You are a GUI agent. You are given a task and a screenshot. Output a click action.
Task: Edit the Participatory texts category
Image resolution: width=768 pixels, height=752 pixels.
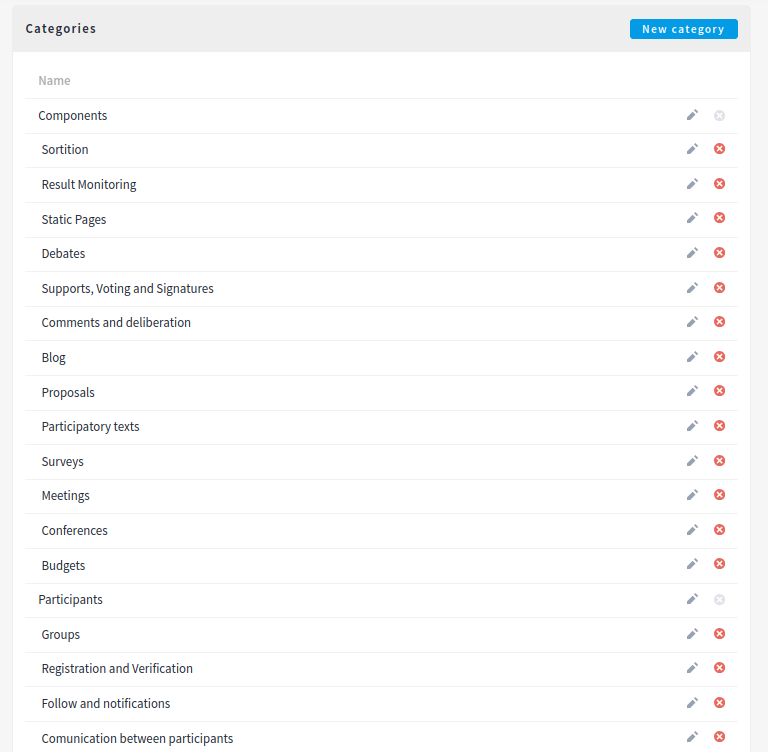click(x=692, y=426)
